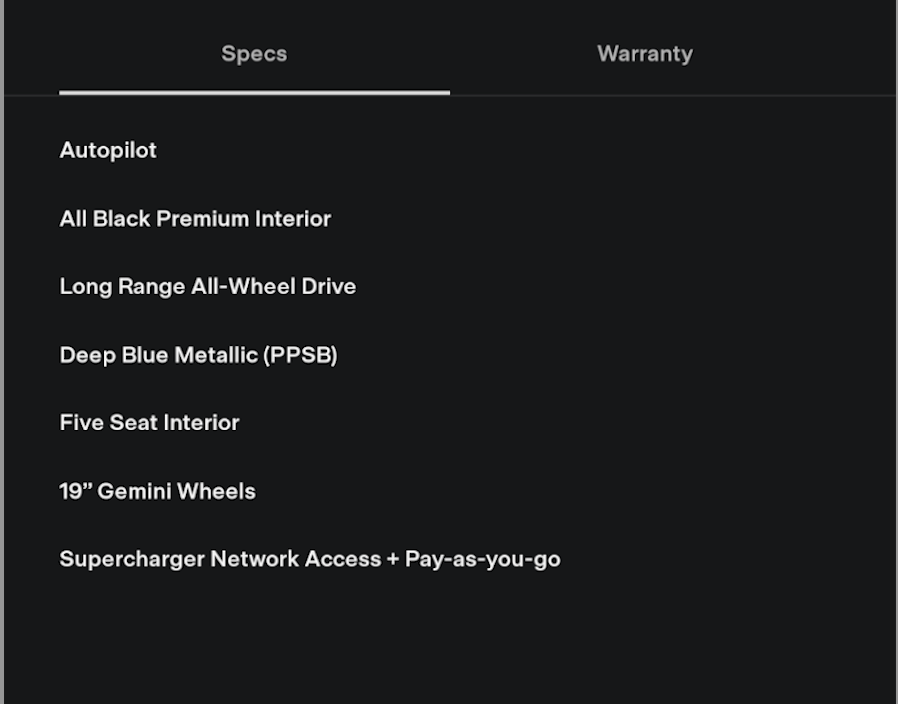Click the paint color spec row
This screenshot has height=704, width=898.
point(198,355)
